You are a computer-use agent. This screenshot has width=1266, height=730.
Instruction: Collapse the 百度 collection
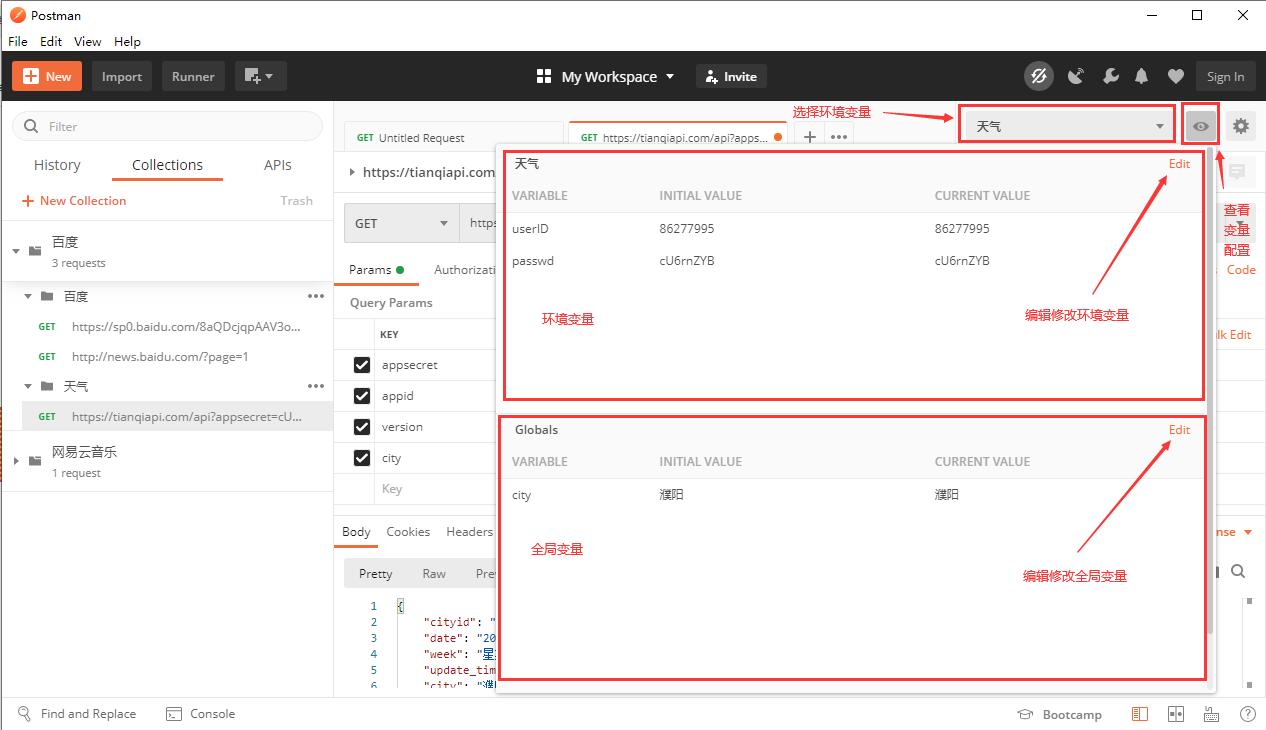click(x=16, y=251)
